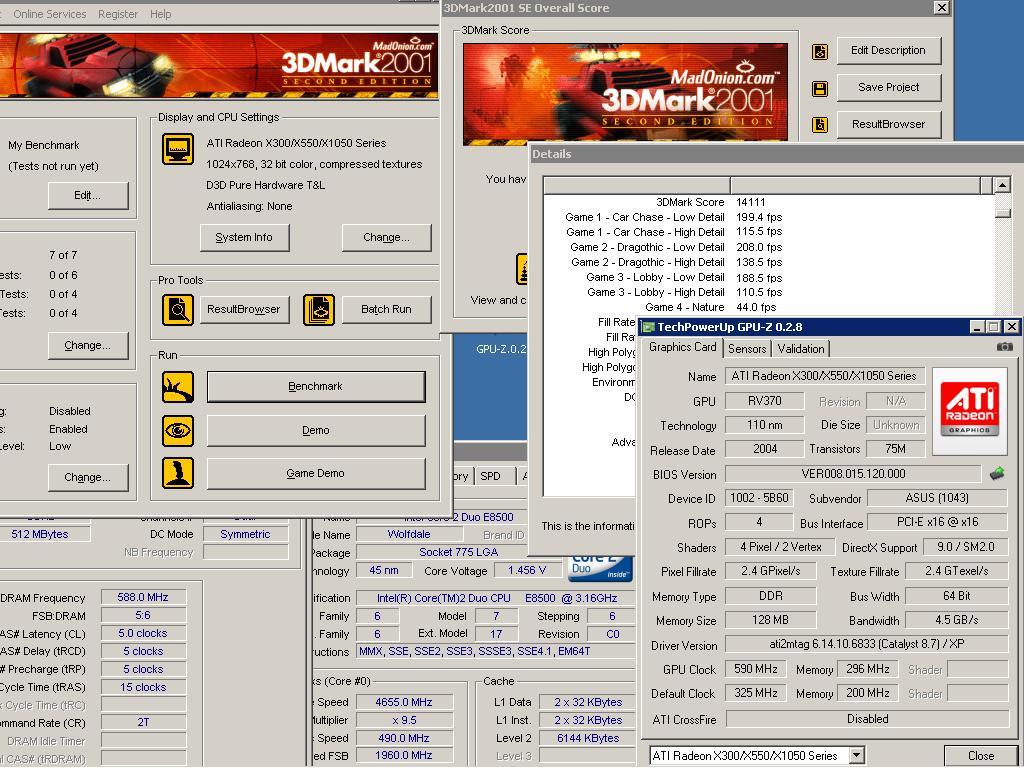Open the Register menu in 3DMark

pos(118,14)
